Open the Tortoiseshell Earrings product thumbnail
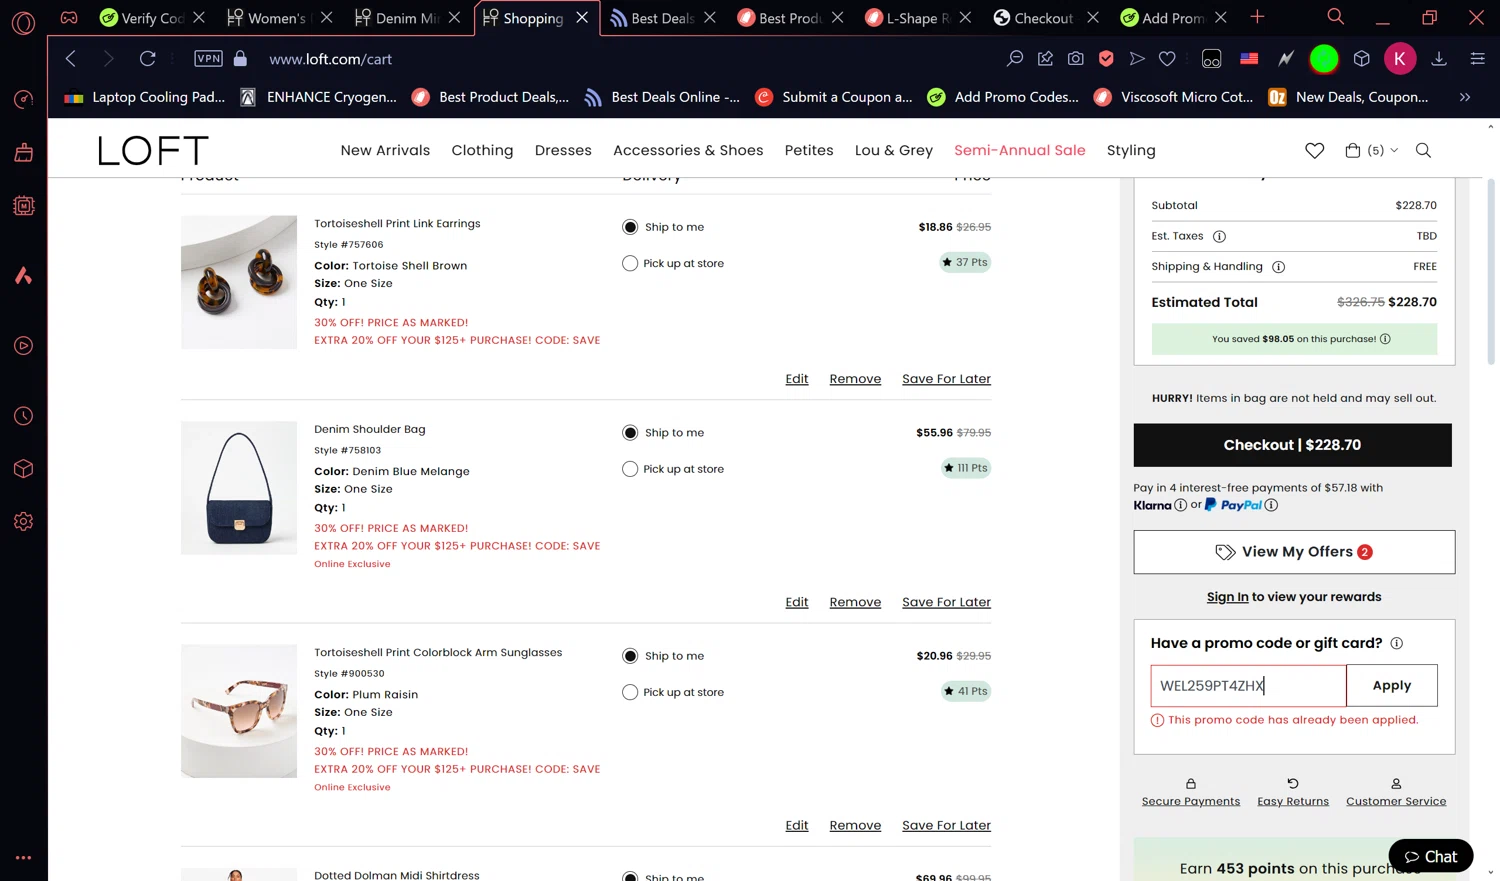 [x=239, y=282]
